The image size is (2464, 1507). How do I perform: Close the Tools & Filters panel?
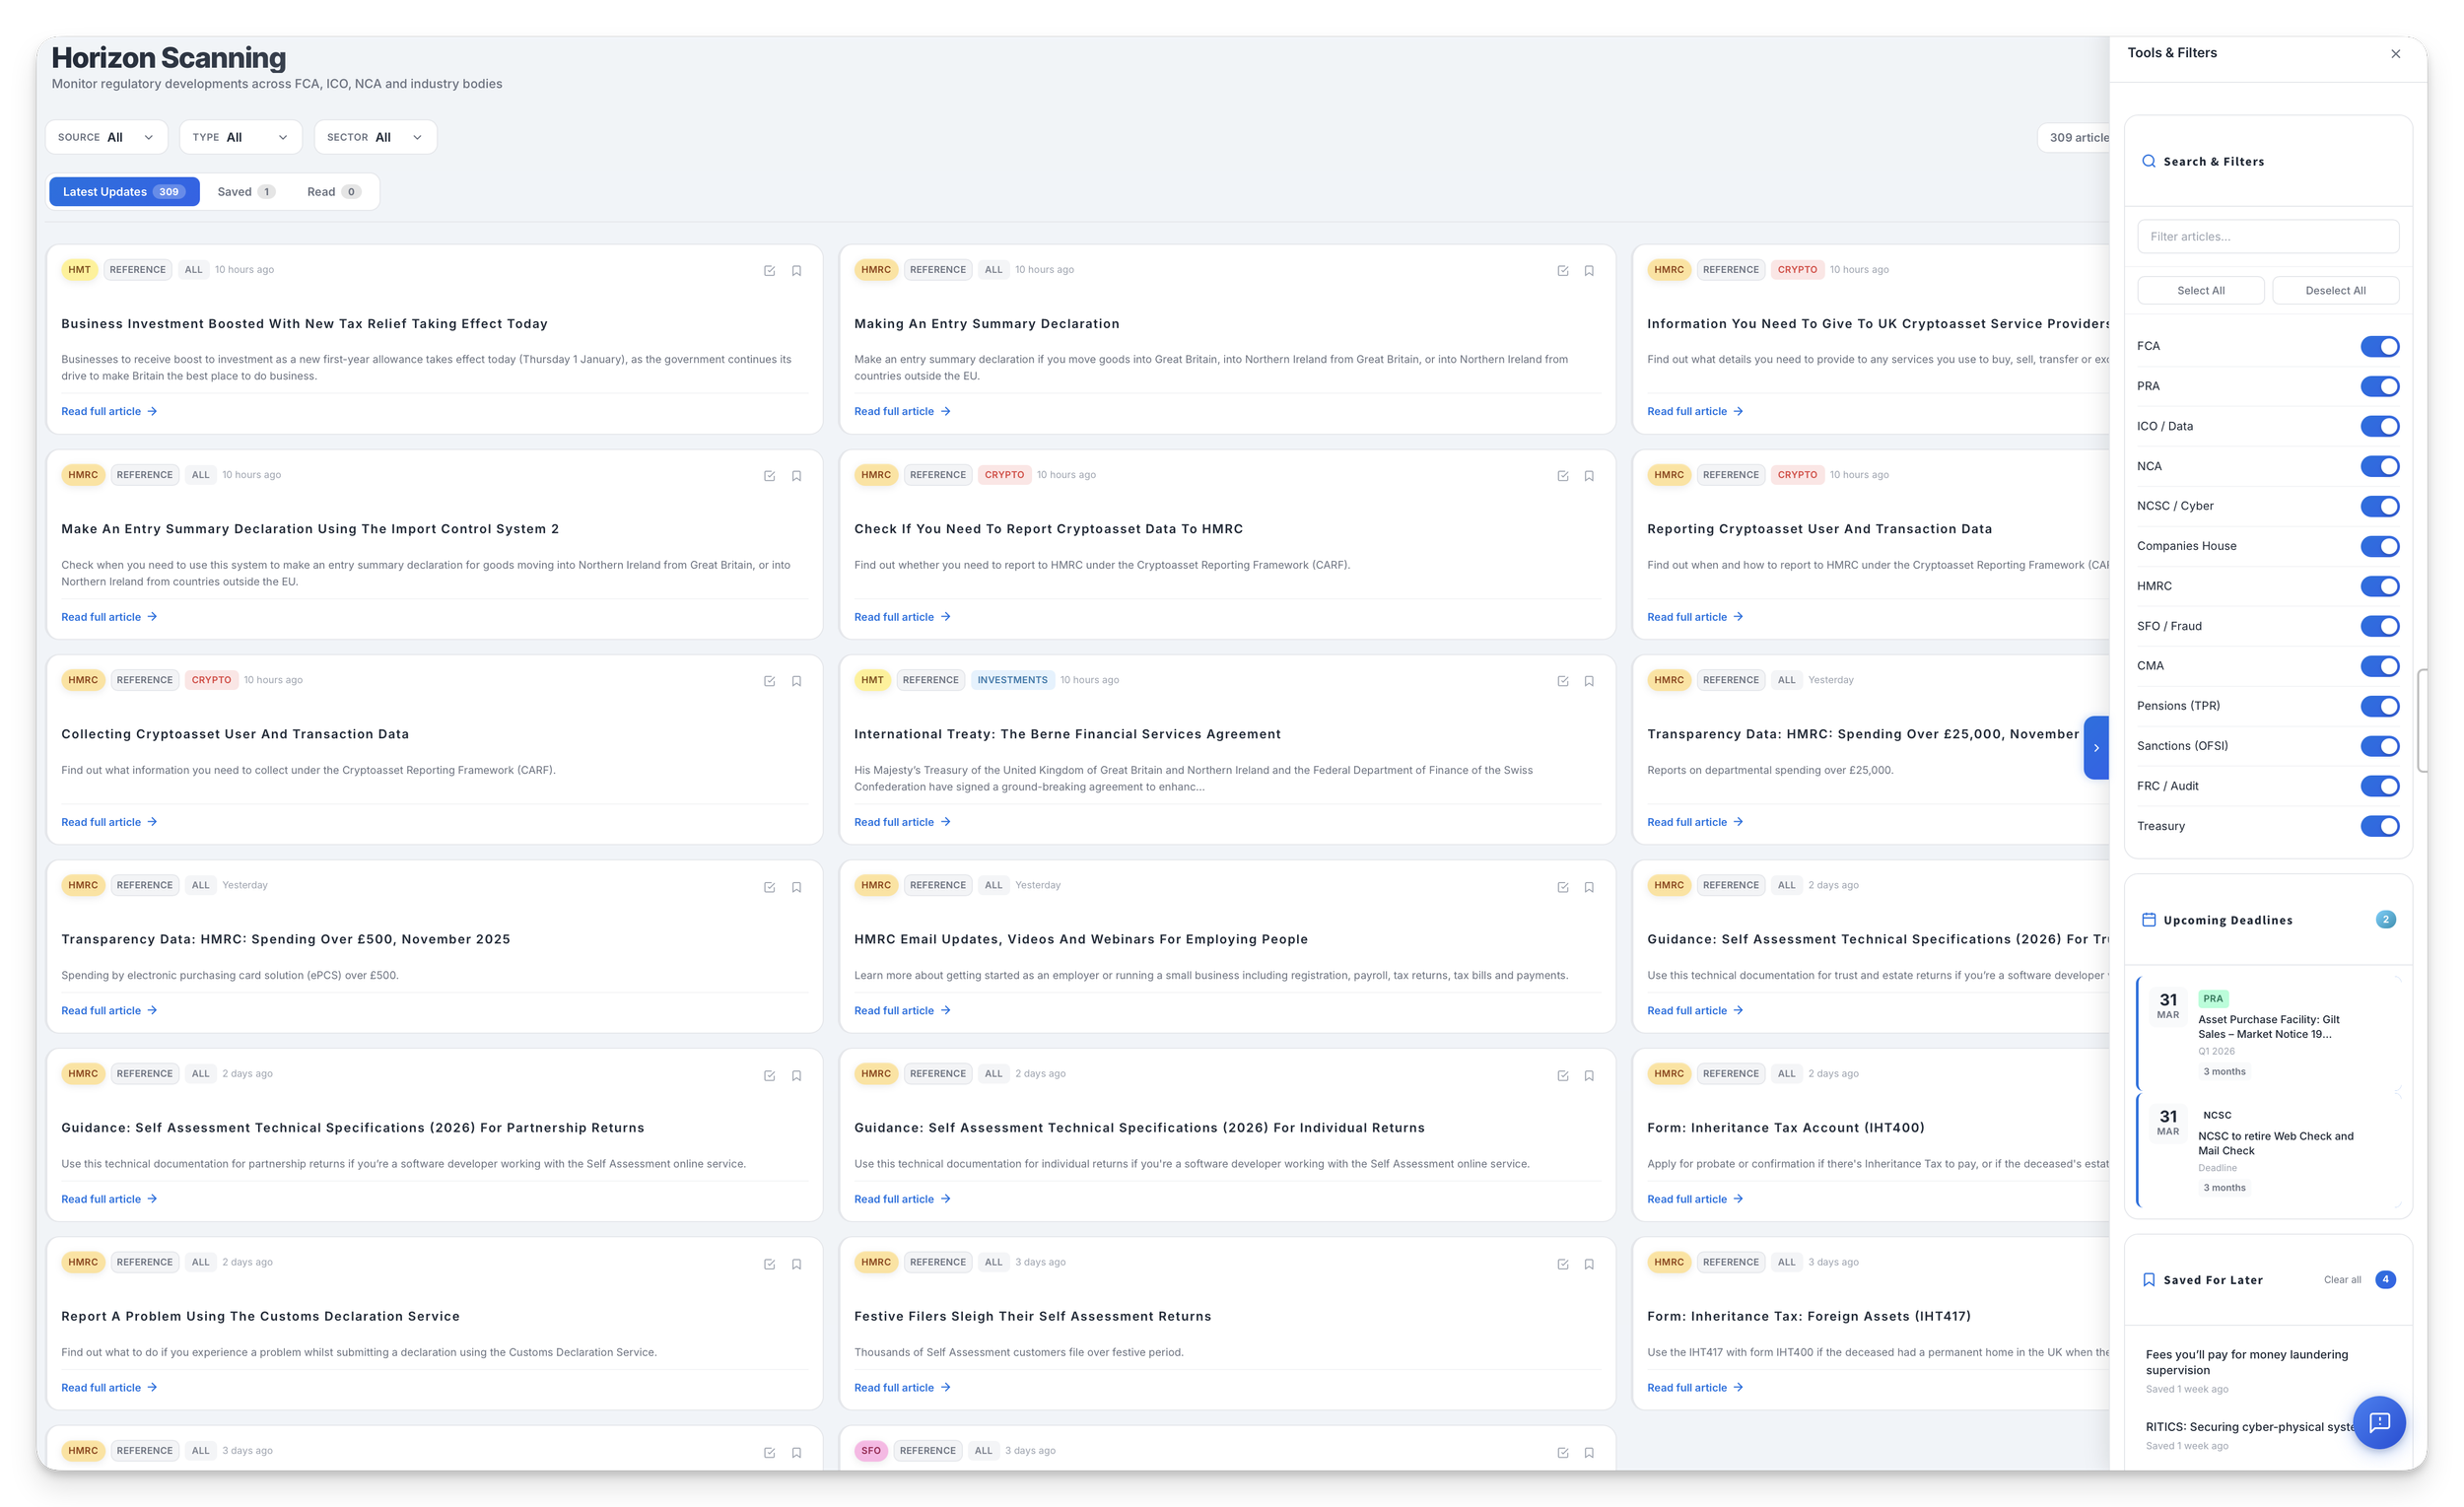2395,54
